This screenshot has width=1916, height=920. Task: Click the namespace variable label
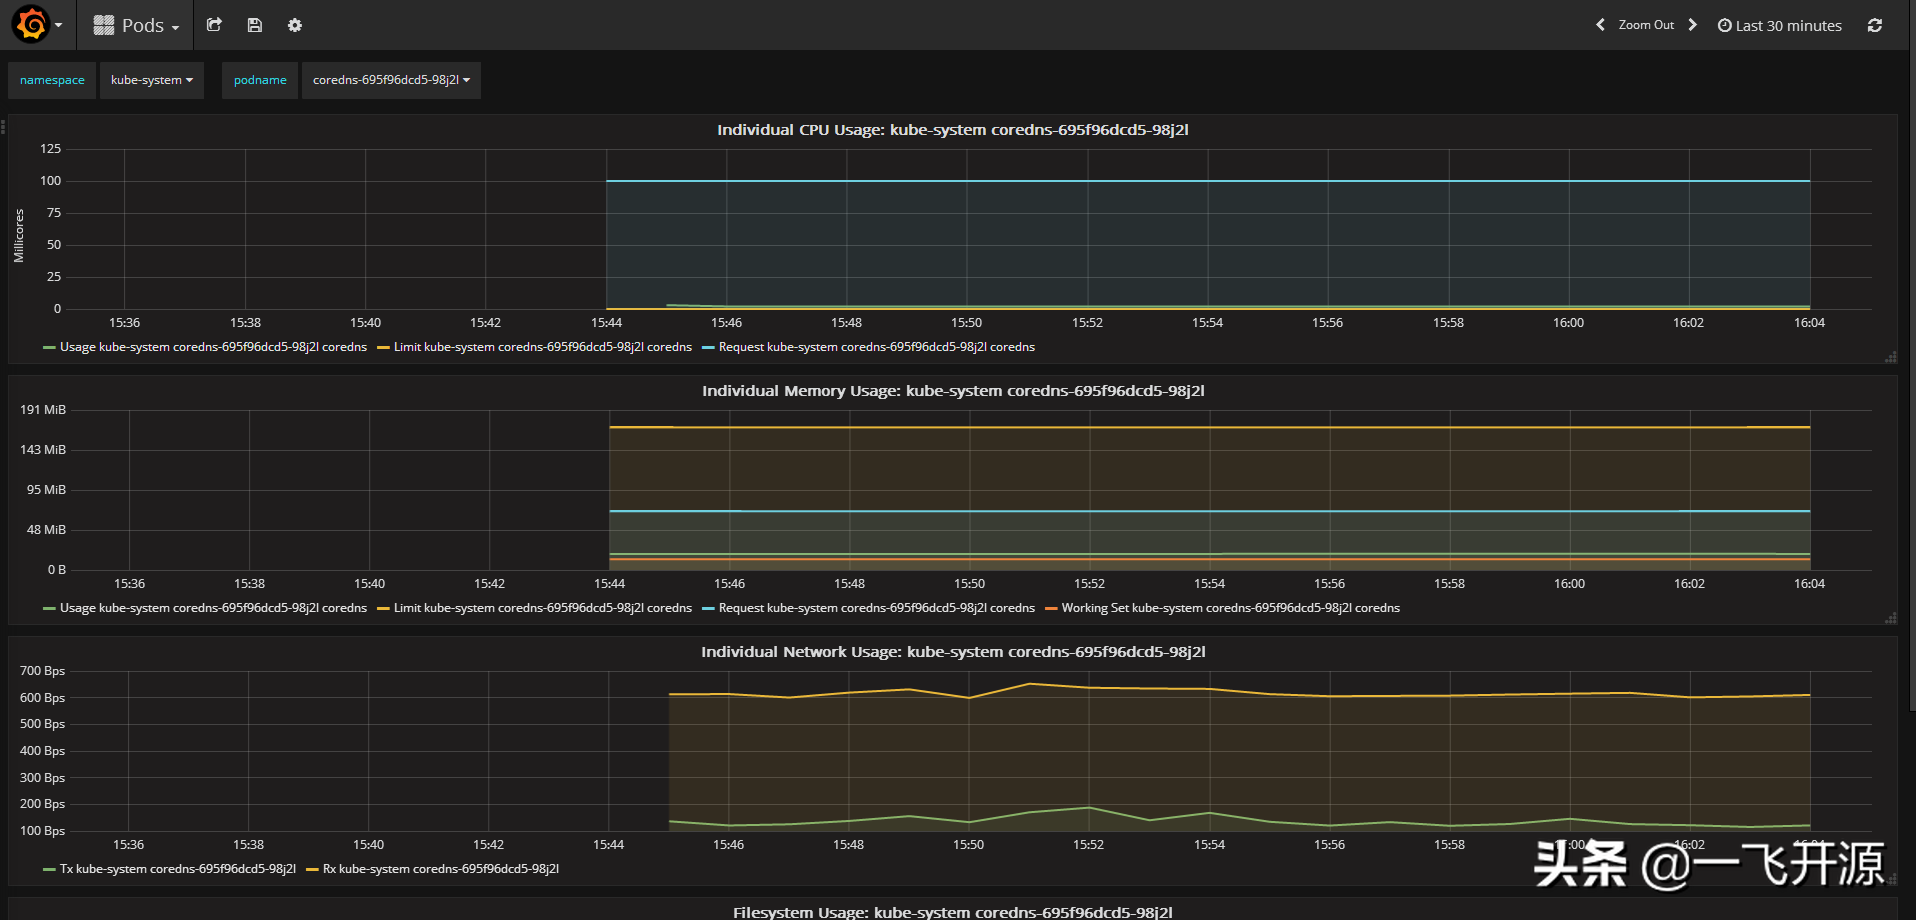click(x=52, y=80)
